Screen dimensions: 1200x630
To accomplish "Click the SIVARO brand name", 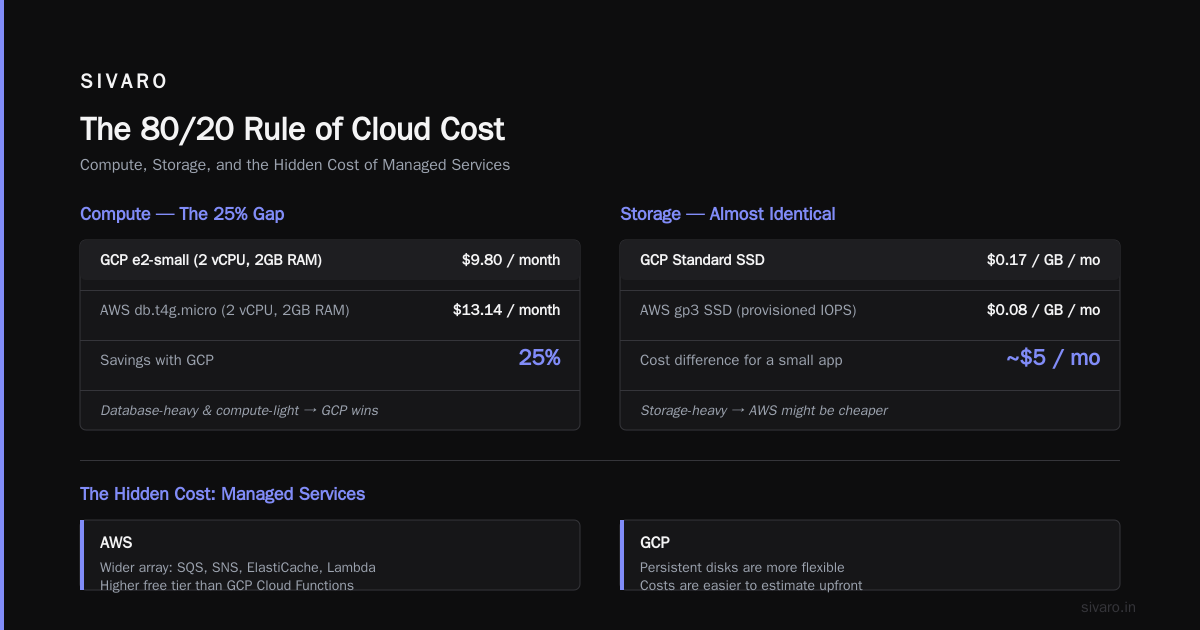I will coord(124,82).
